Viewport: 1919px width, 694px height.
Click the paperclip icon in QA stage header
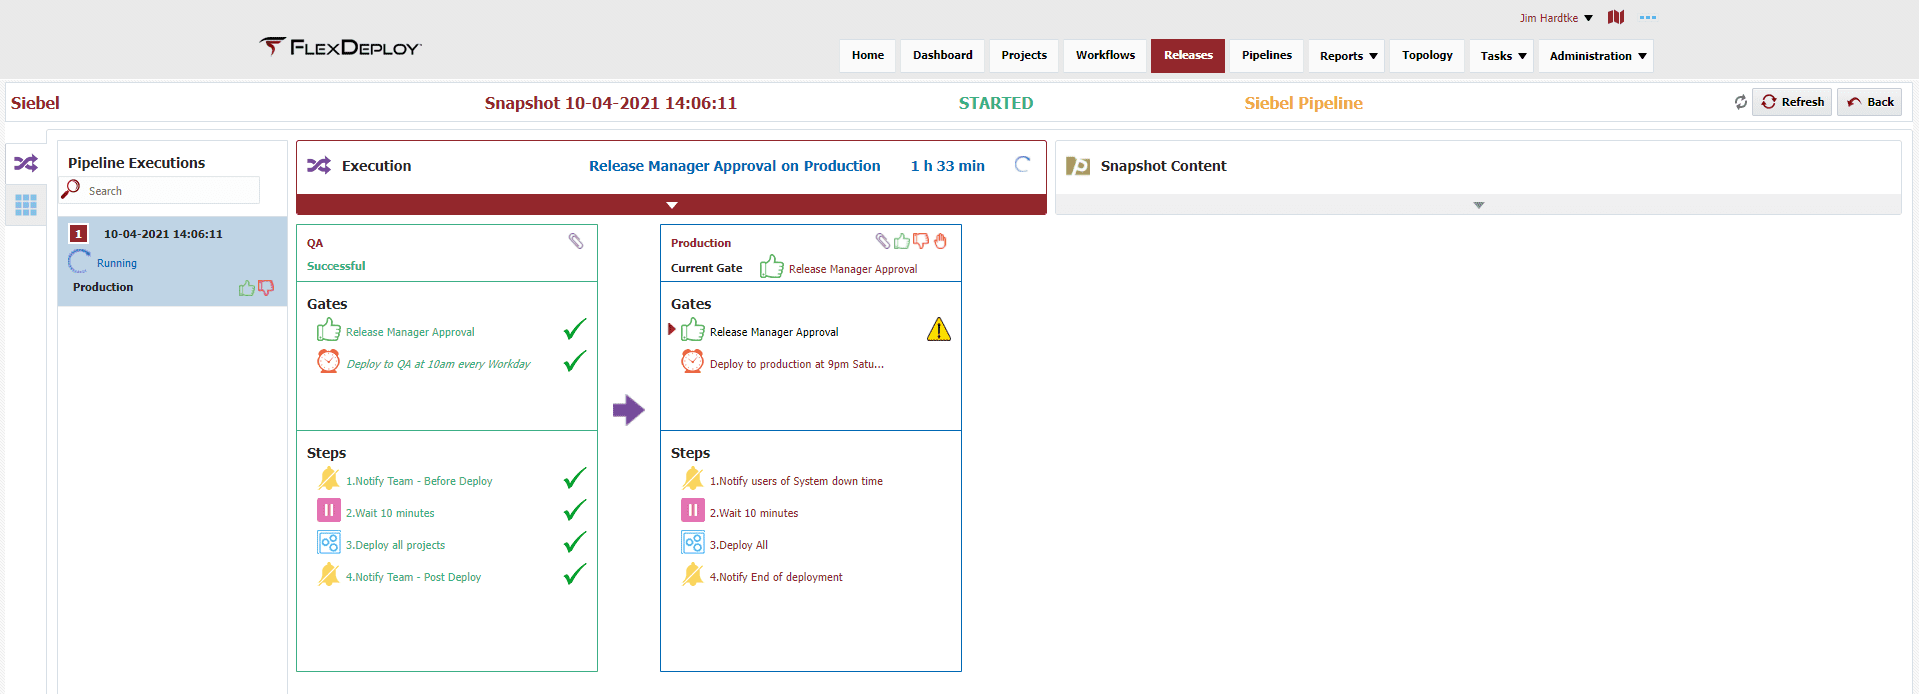click(x=576, y=241)
